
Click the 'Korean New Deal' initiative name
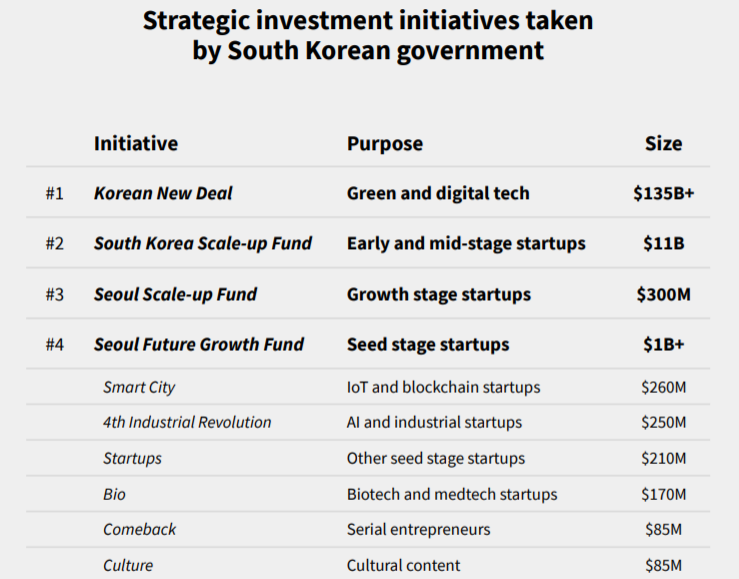point(163,193)
